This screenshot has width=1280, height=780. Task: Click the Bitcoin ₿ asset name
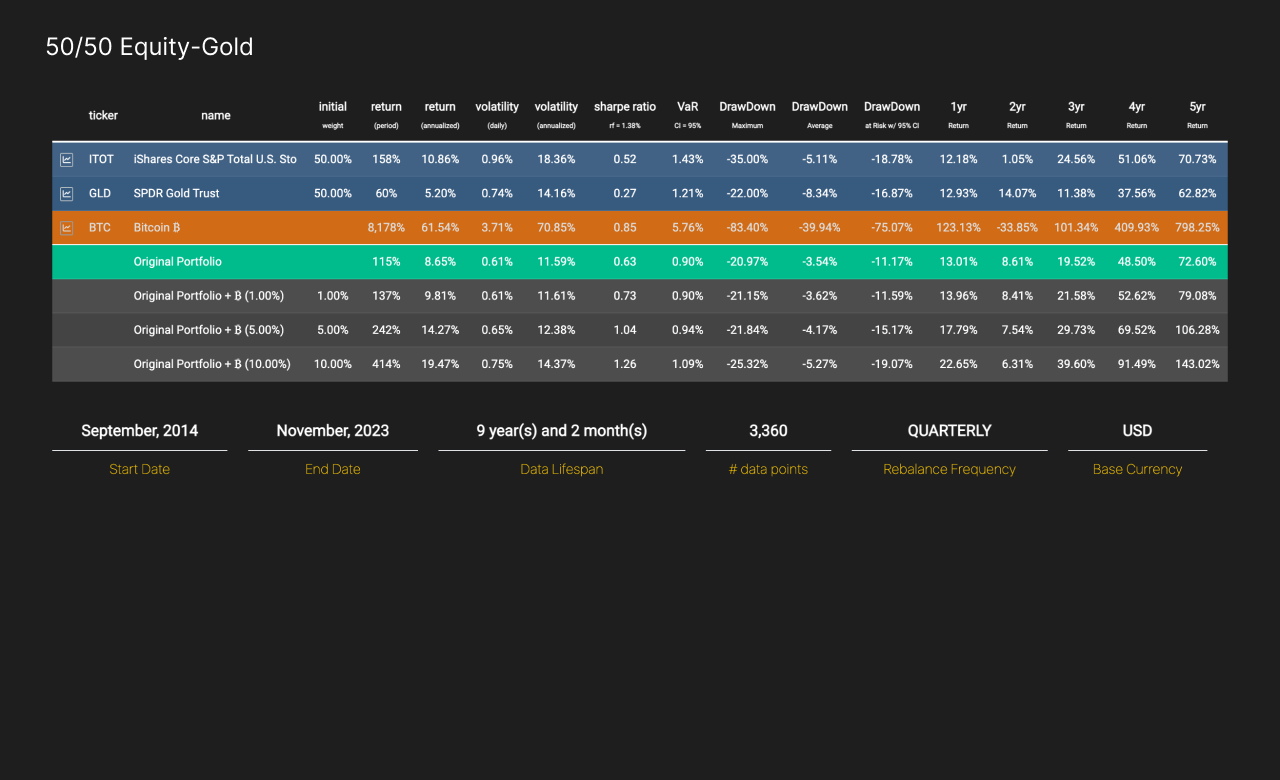tap(156, 228)
